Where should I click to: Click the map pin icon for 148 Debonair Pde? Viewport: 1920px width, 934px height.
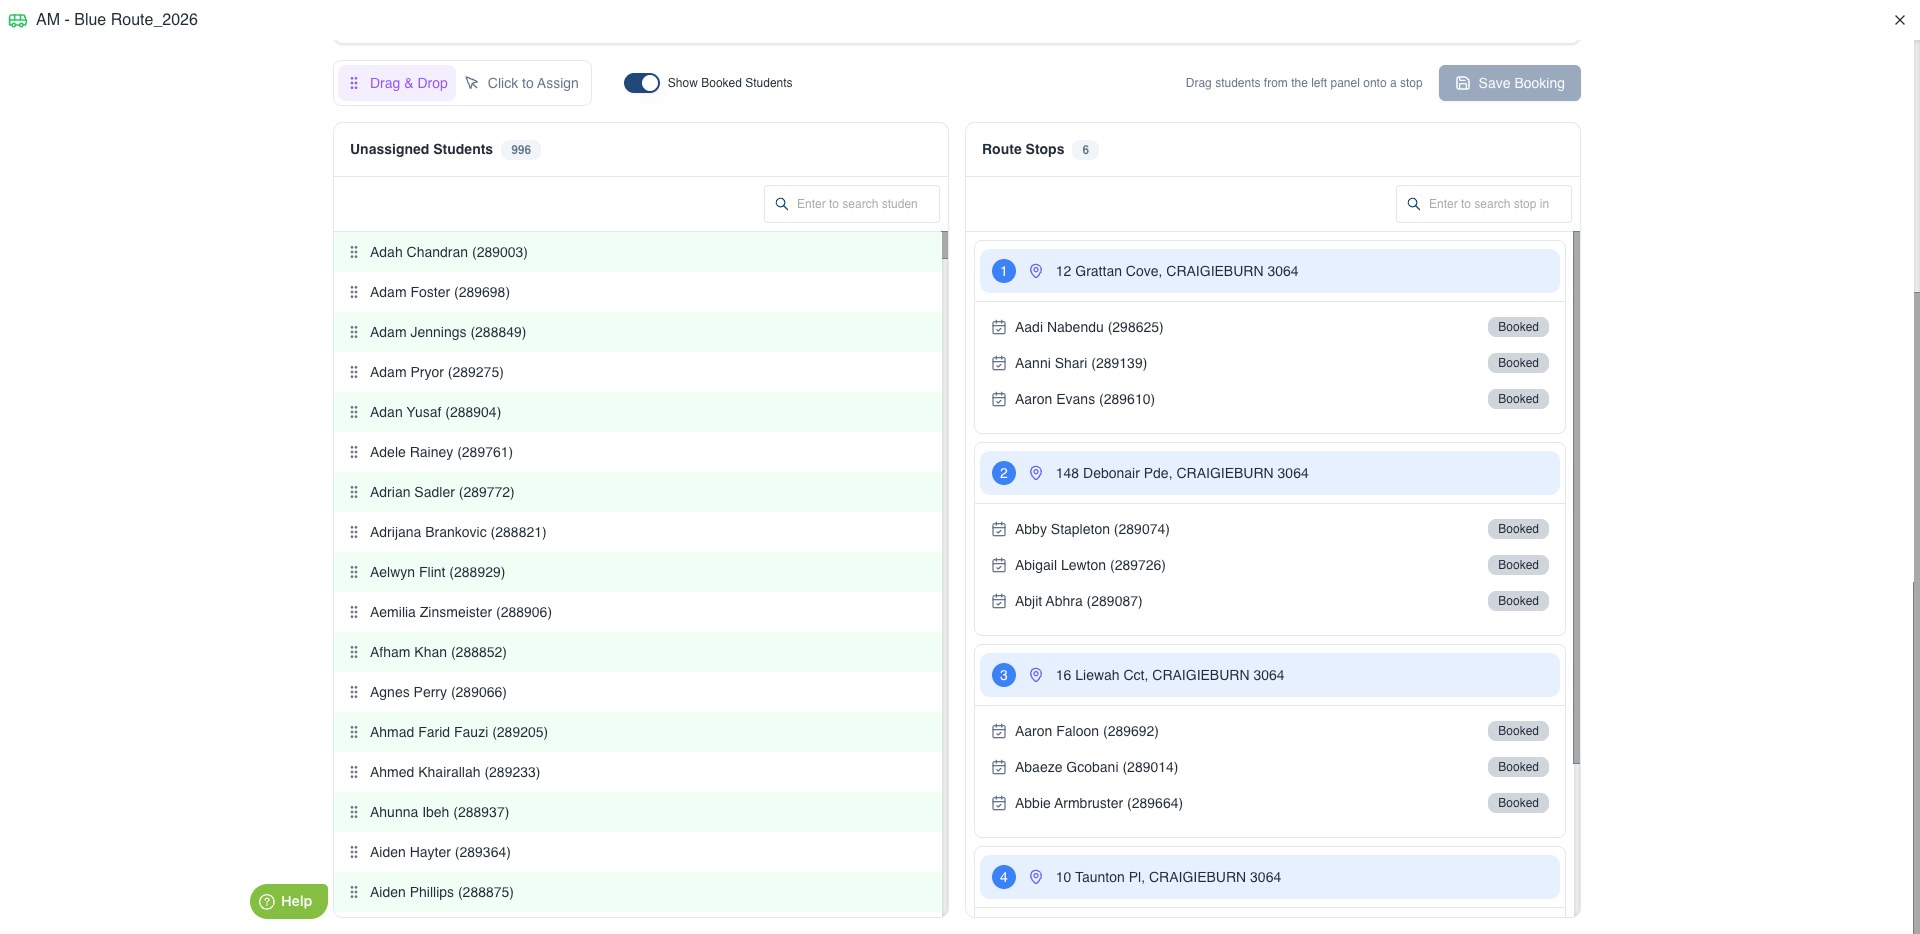1036,473
